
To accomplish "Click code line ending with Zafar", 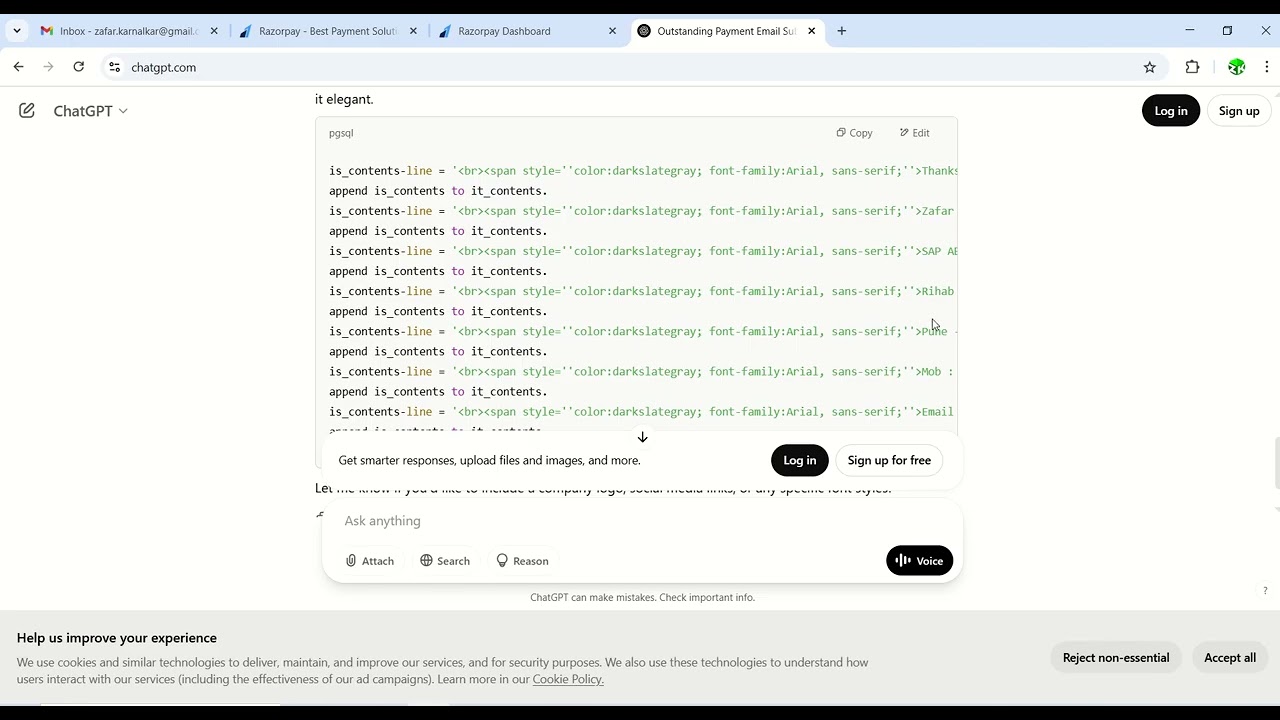I will click(x=643, y=211).
